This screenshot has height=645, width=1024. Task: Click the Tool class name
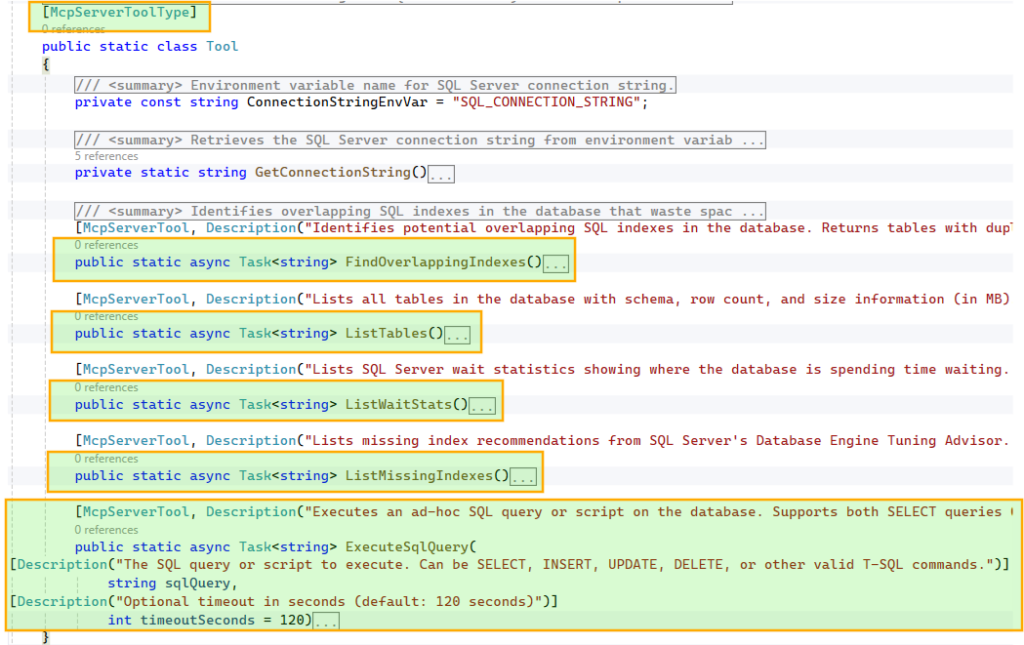coord(222,46)
